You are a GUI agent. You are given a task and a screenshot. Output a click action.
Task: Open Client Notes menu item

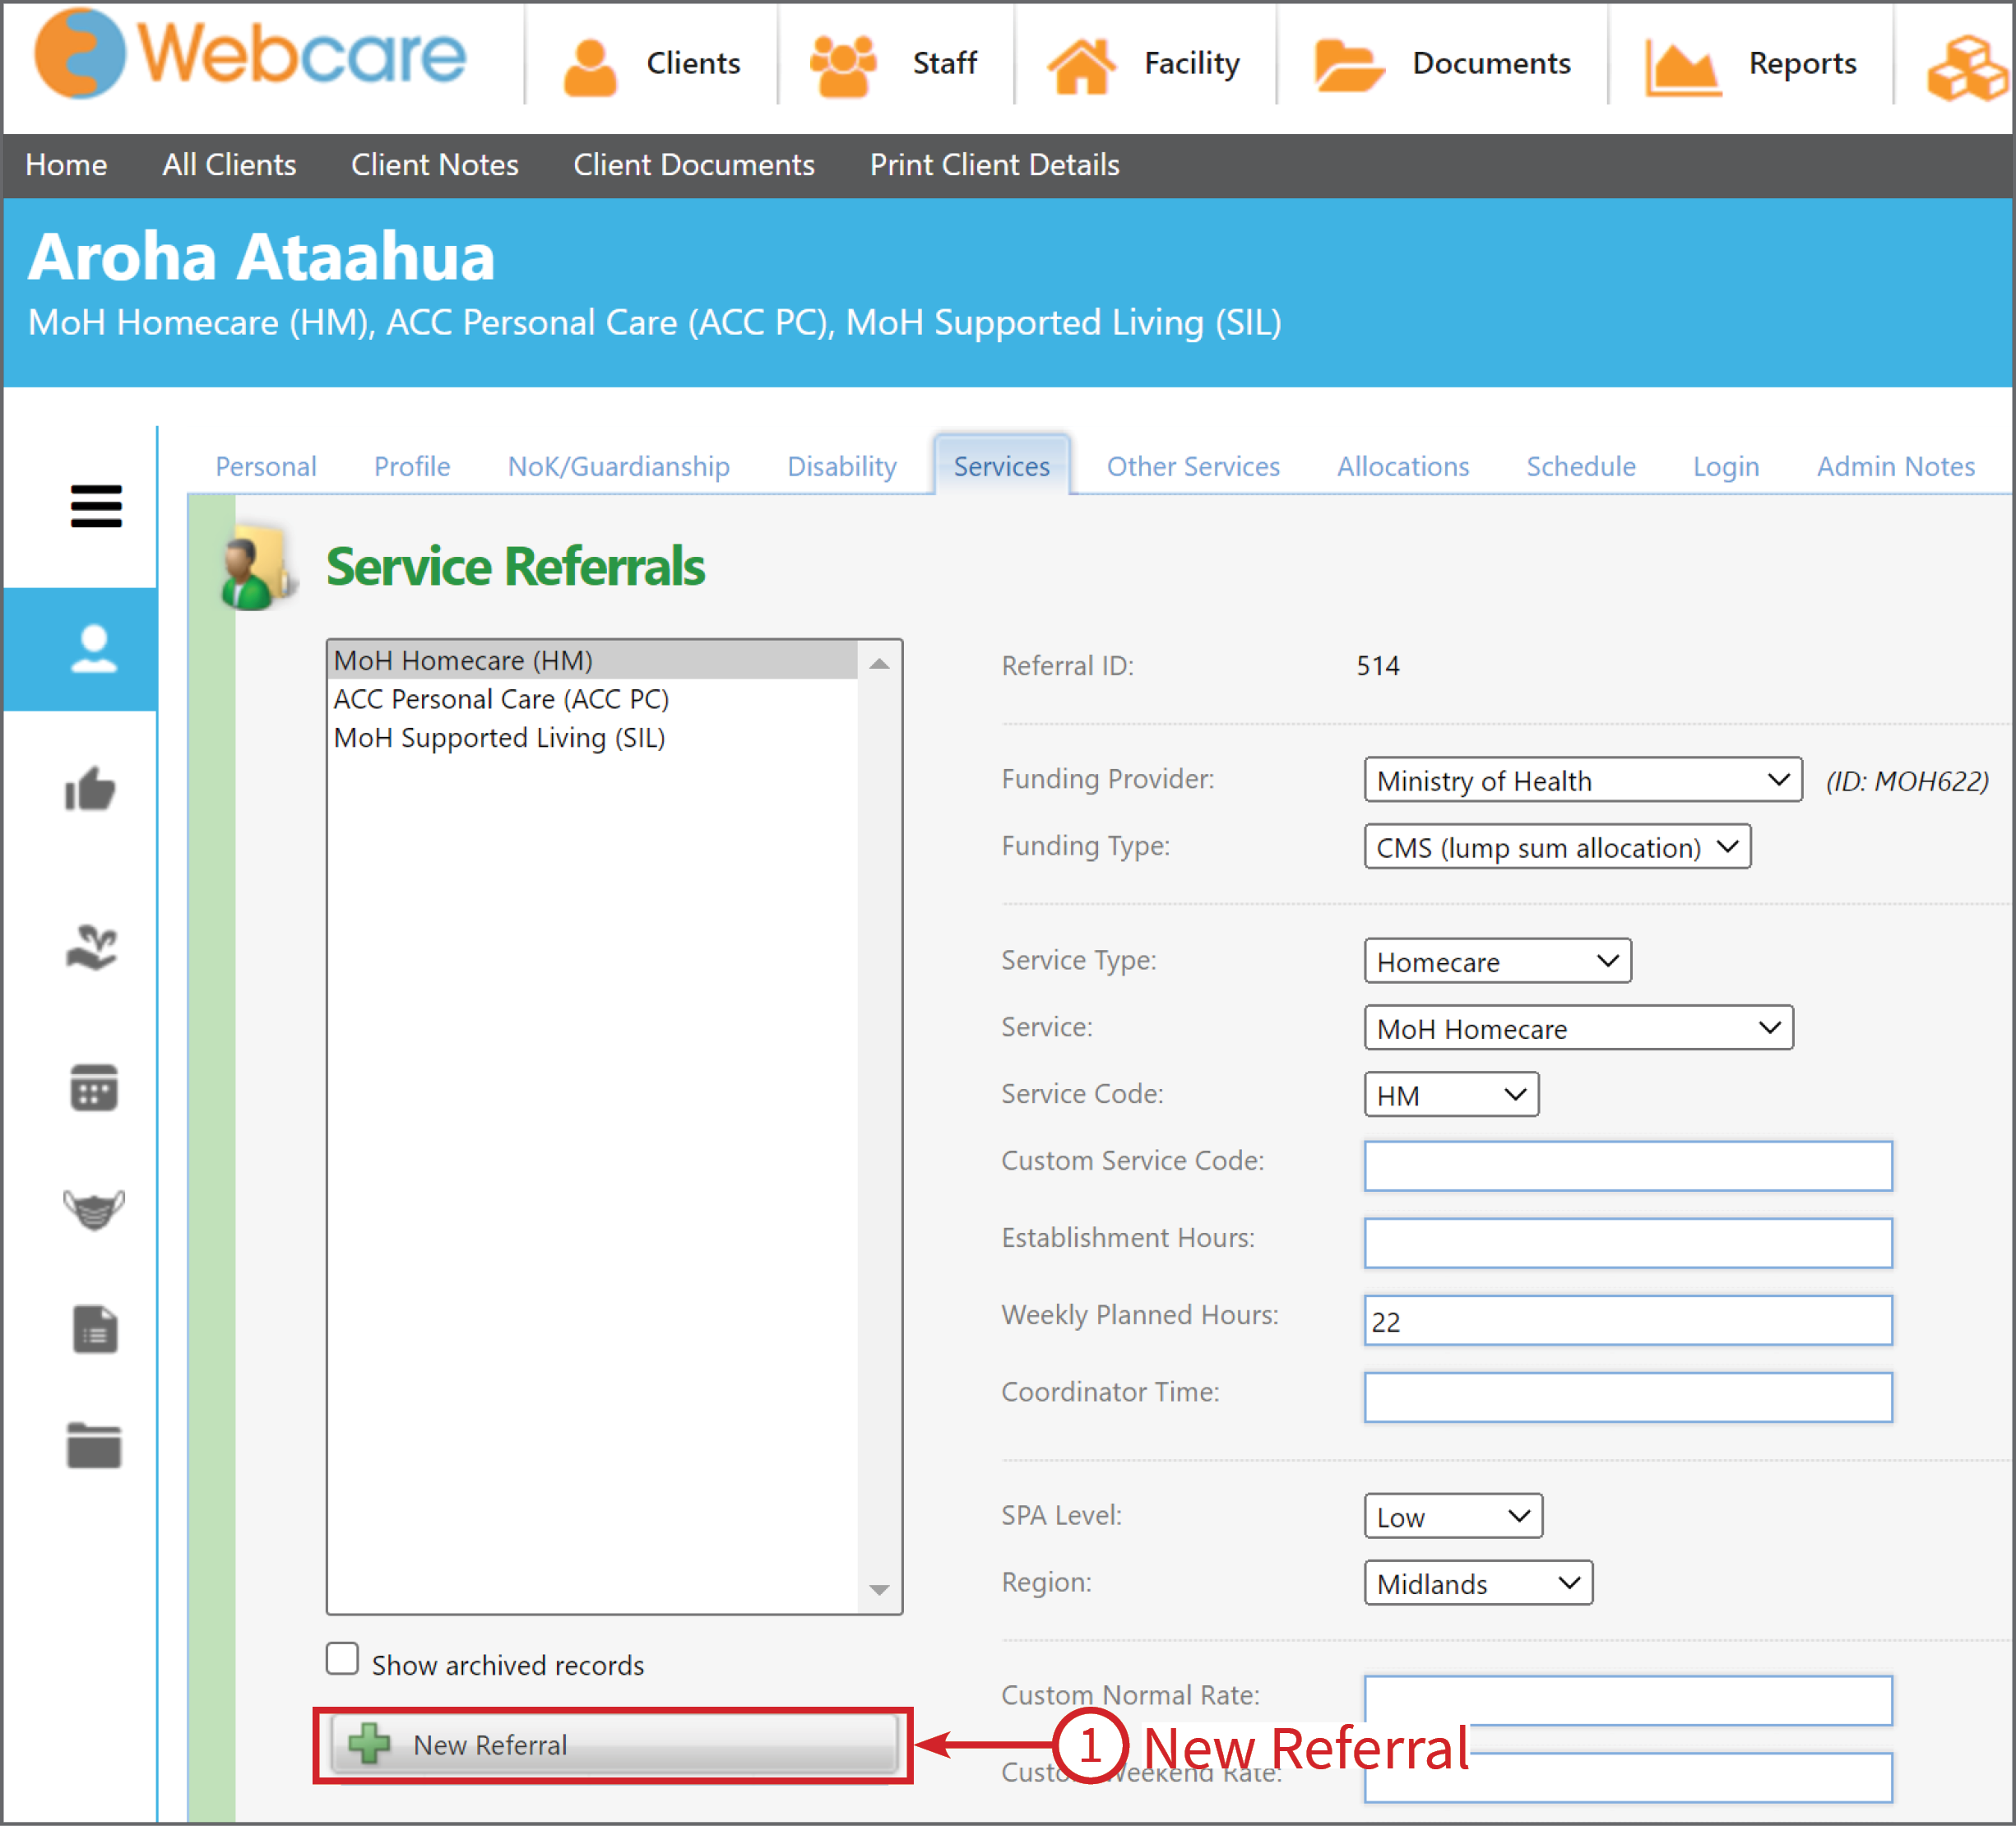click(435, 165)
